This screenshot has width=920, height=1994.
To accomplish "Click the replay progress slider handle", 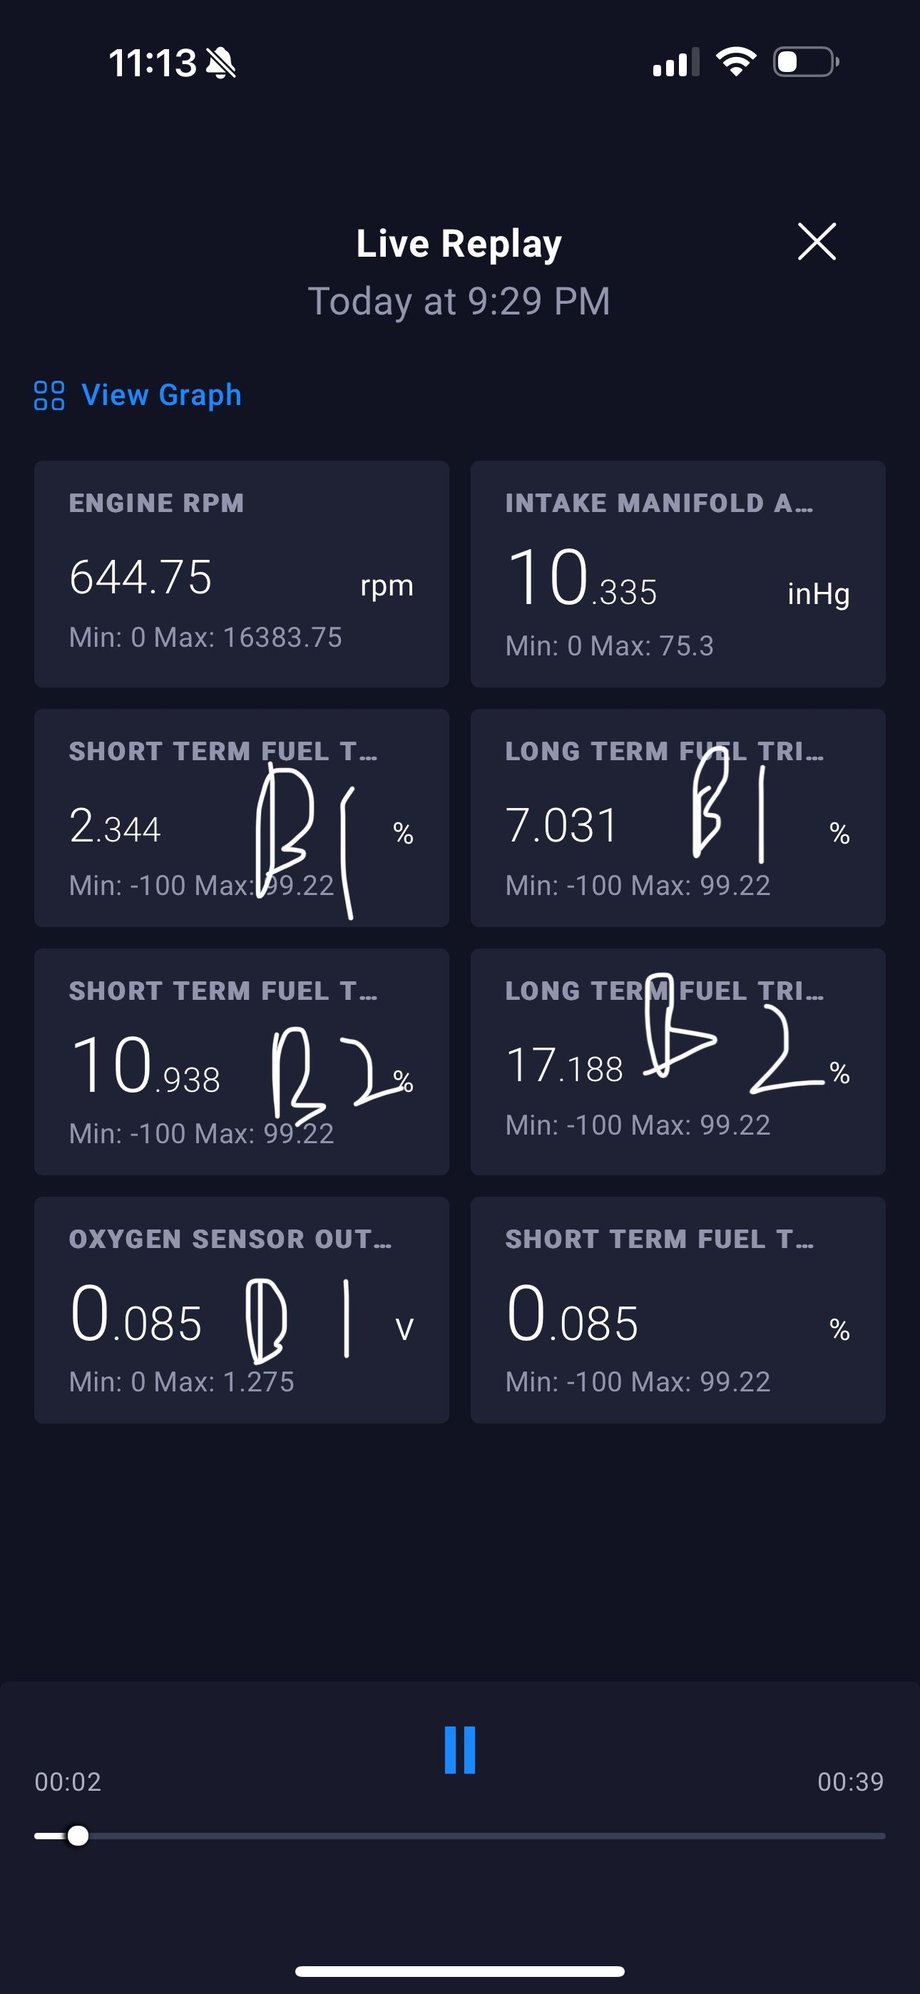I will [x=78, y=1836].
